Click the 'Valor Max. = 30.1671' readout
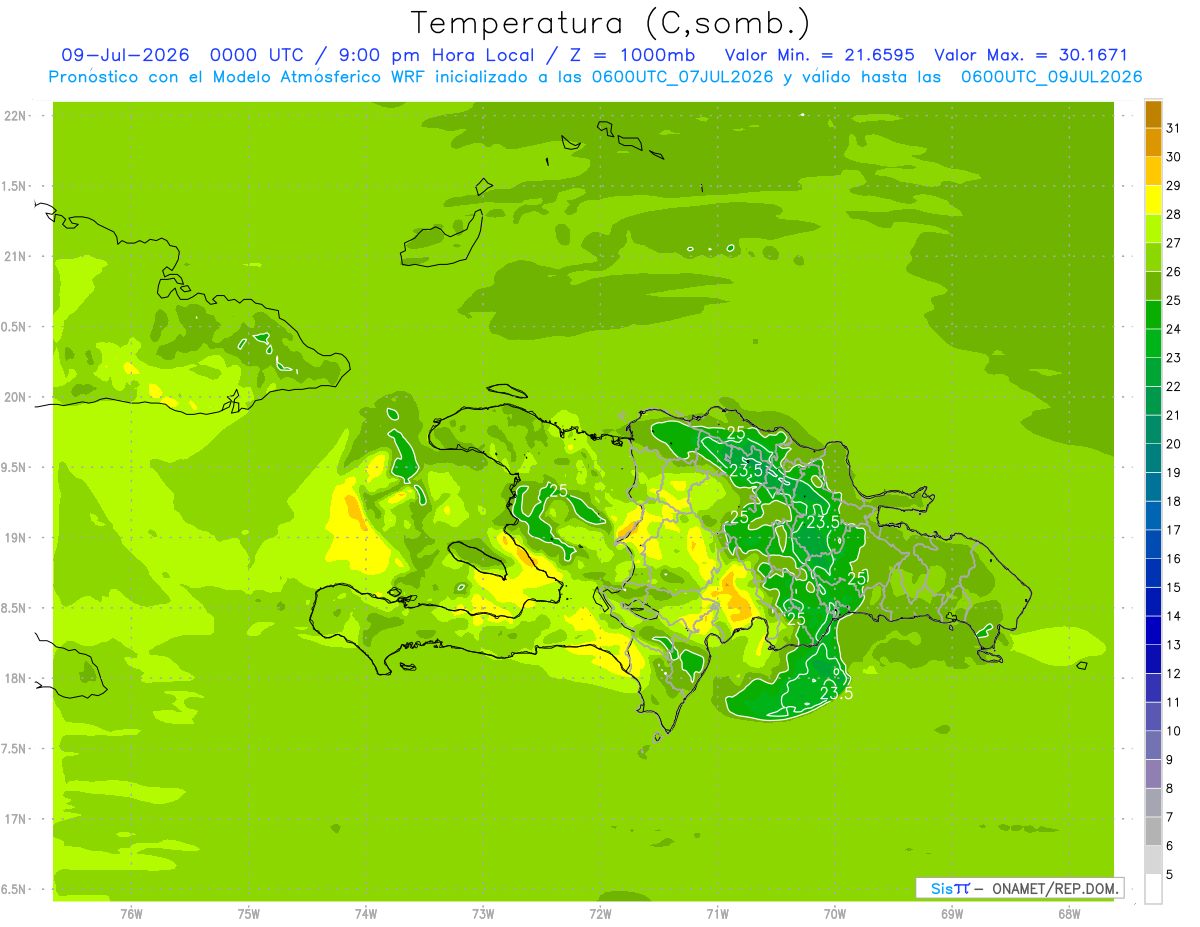 pyautogui.click(x=1030, y=55)
